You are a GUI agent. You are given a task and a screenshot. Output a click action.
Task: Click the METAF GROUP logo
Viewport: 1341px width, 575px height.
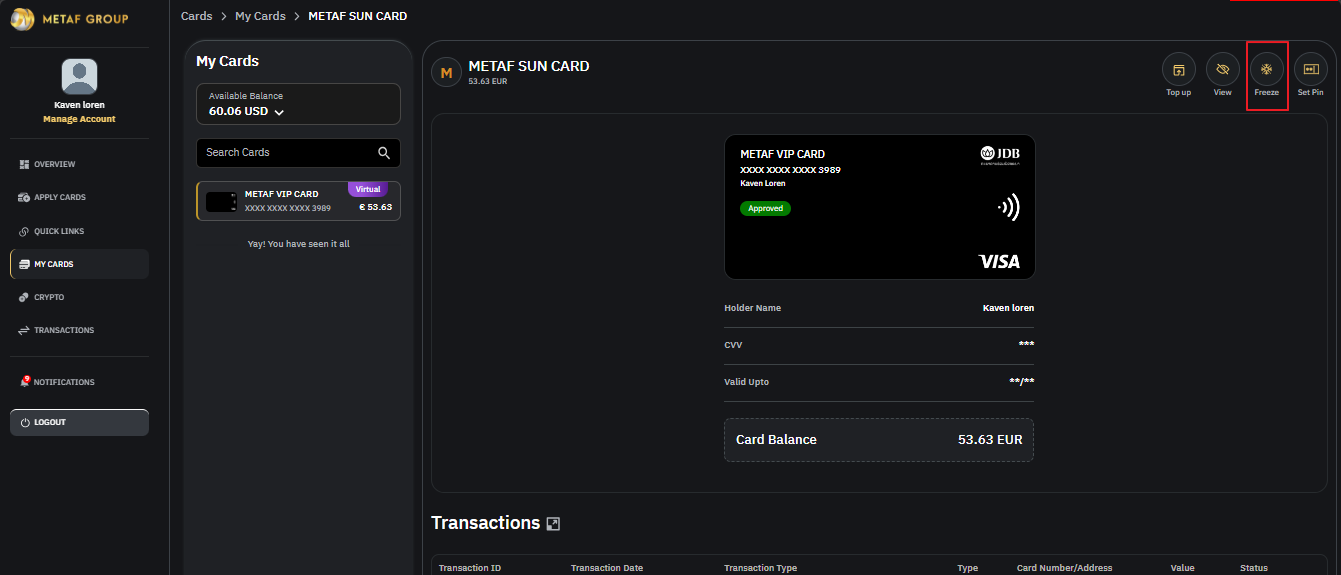click(69, 18)
